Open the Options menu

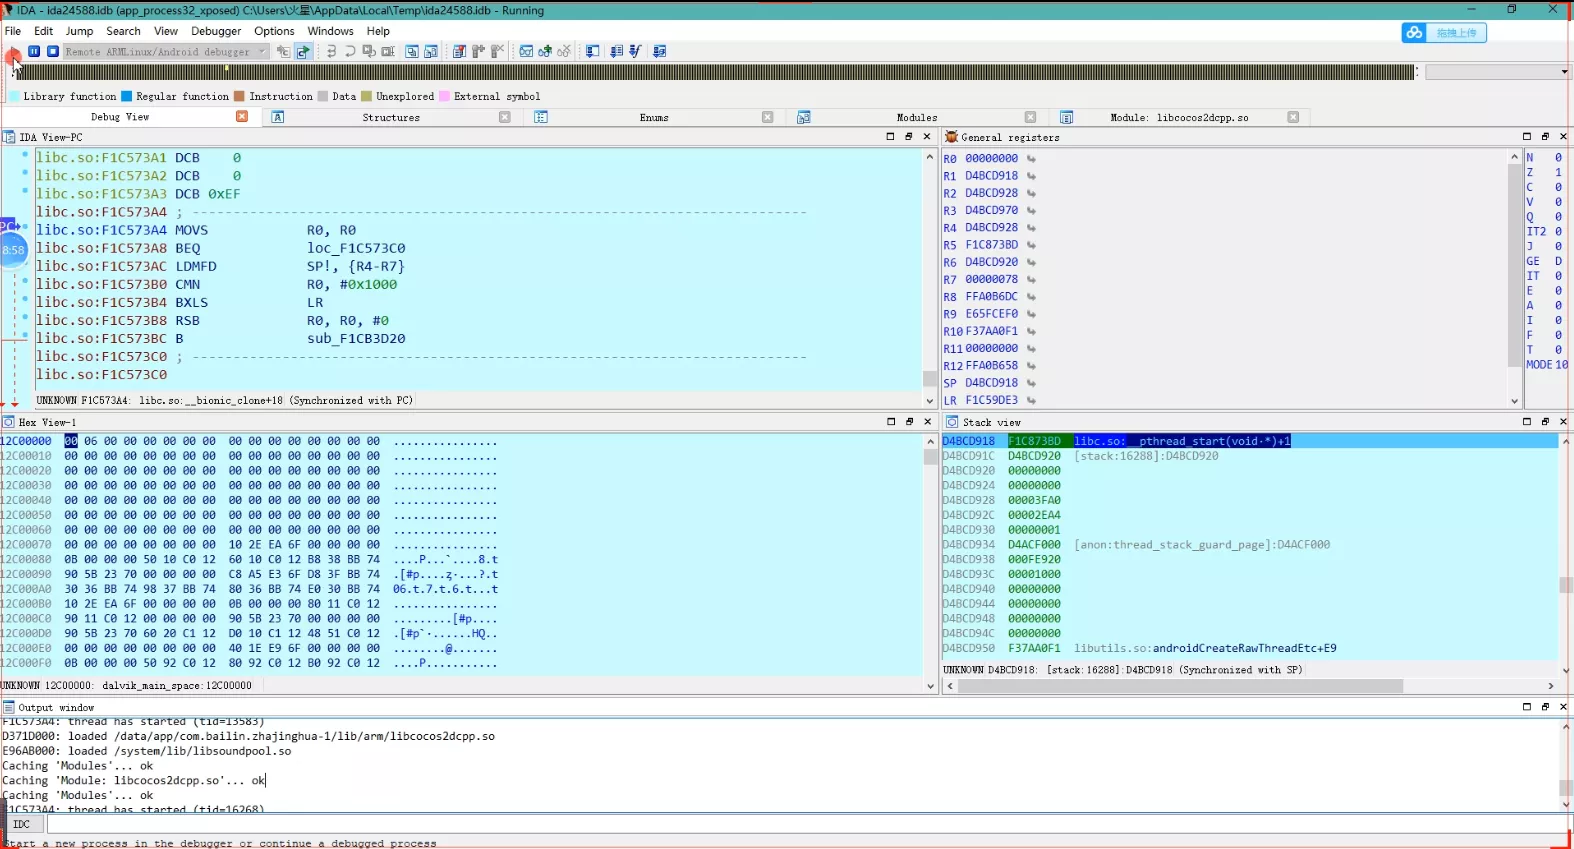tap(274, 31)
